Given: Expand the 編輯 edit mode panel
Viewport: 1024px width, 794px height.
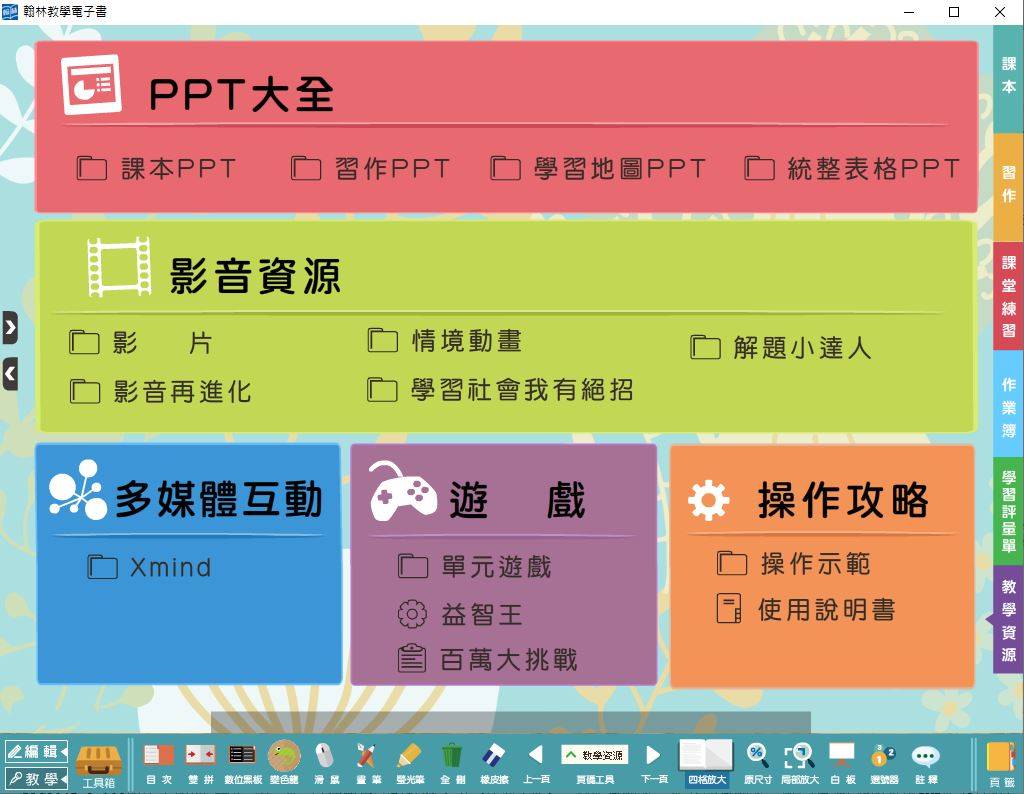Looking at the screenshot, I should 36,752.
